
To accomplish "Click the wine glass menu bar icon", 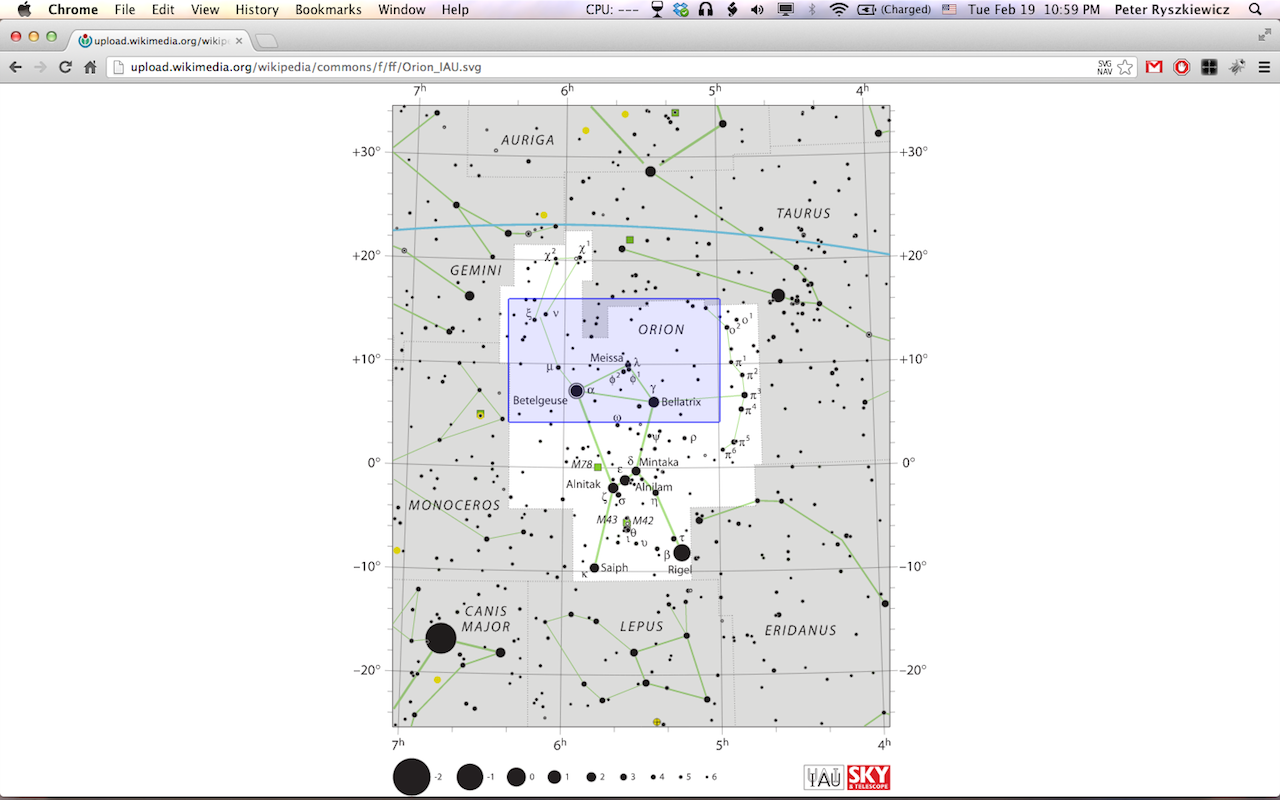I will point(657,9).
